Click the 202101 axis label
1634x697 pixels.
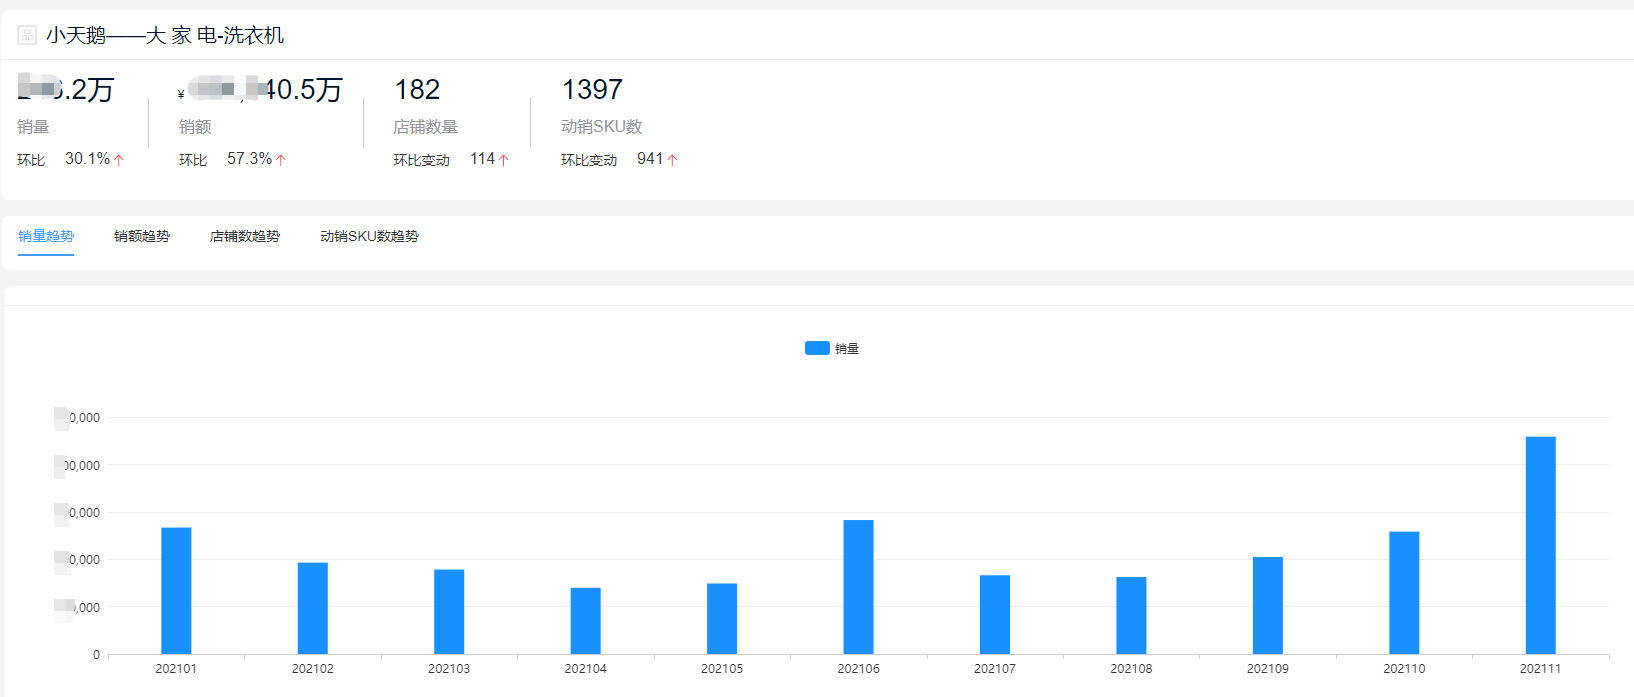(176, 669)
